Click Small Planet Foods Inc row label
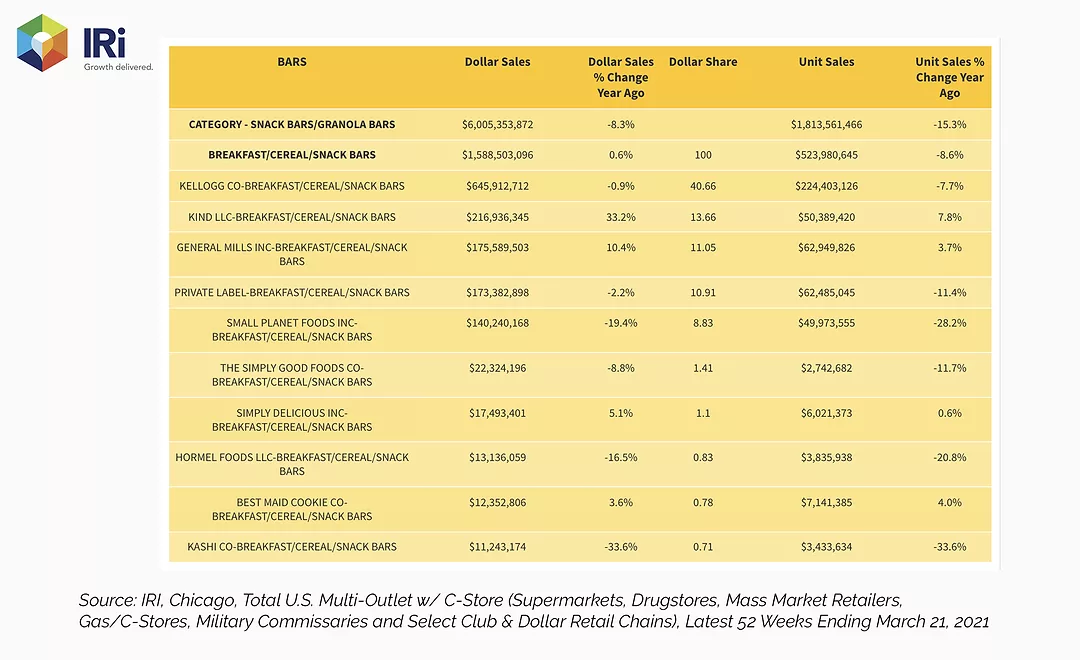The width and height of the screenshot is (1080, 660). tap(292, 330)
